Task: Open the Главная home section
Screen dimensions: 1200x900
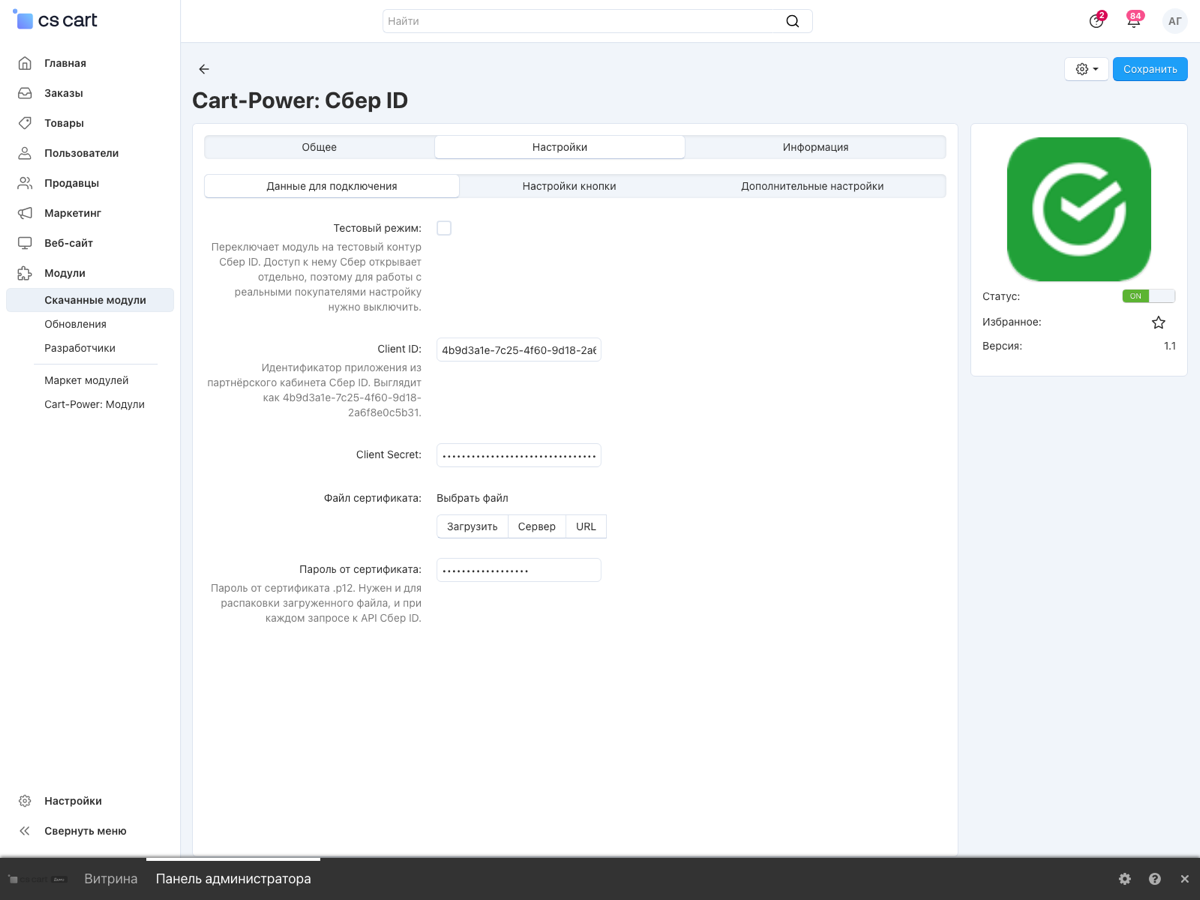Action: pos(65,63)
